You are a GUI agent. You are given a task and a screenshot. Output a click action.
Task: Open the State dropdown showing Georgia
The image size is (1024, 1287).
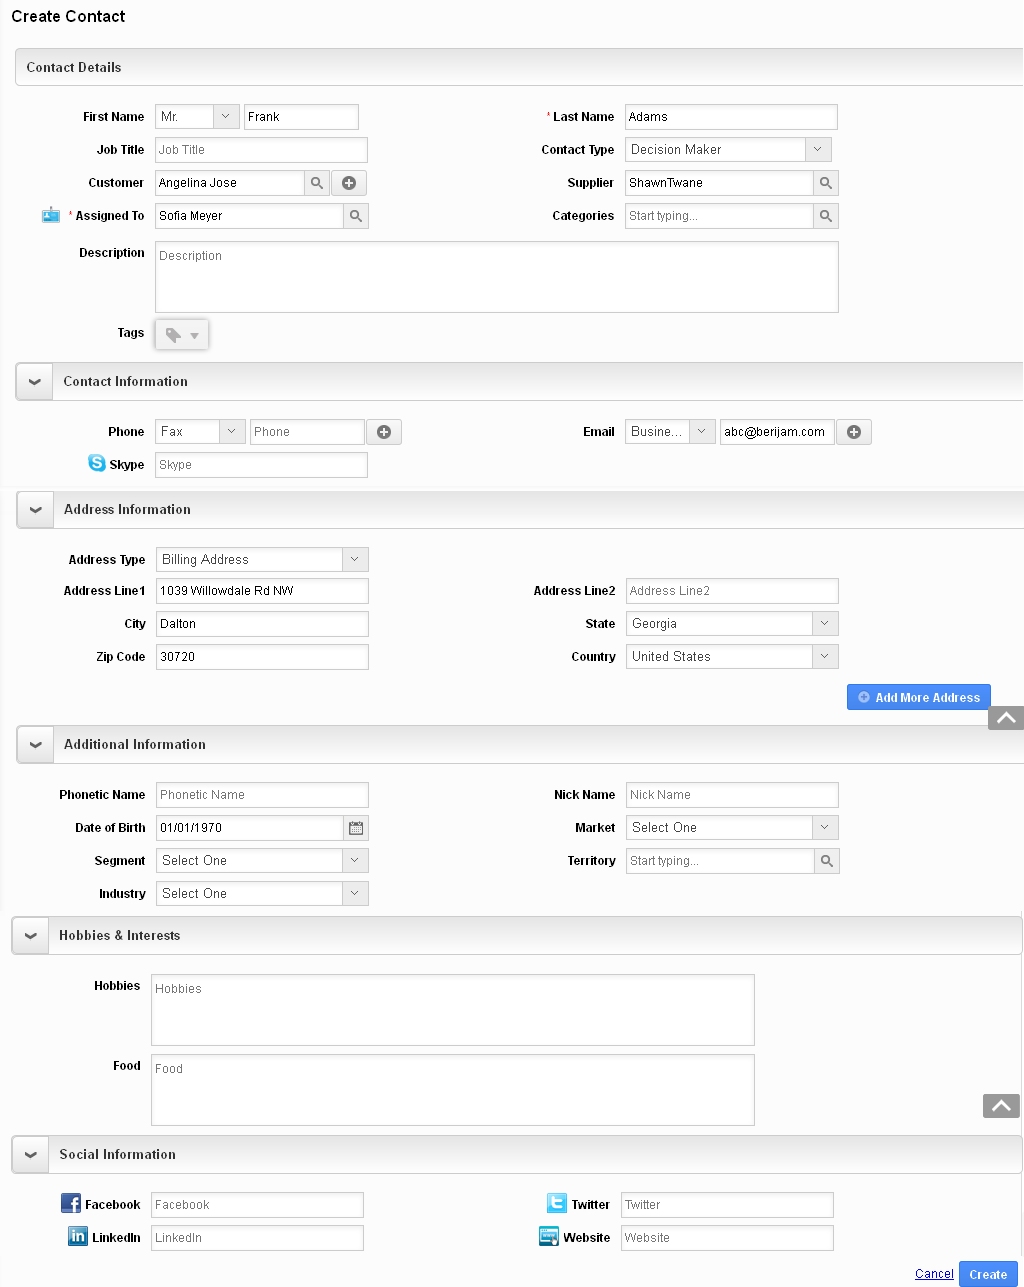click(825, 624)
